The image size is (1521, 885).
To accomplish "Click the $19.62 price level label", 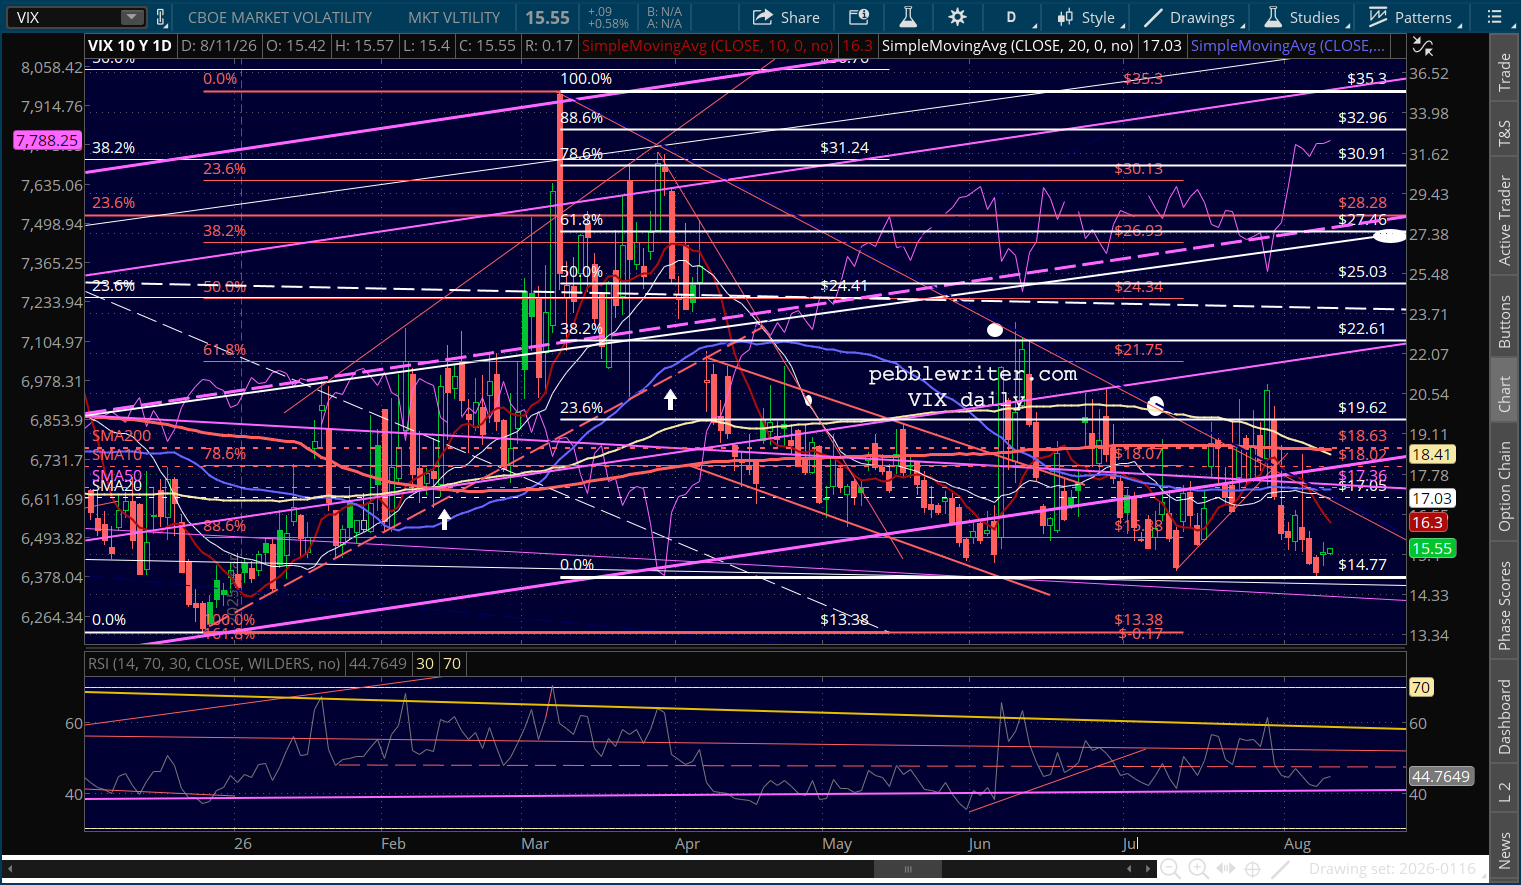I will pos(1362,408).
